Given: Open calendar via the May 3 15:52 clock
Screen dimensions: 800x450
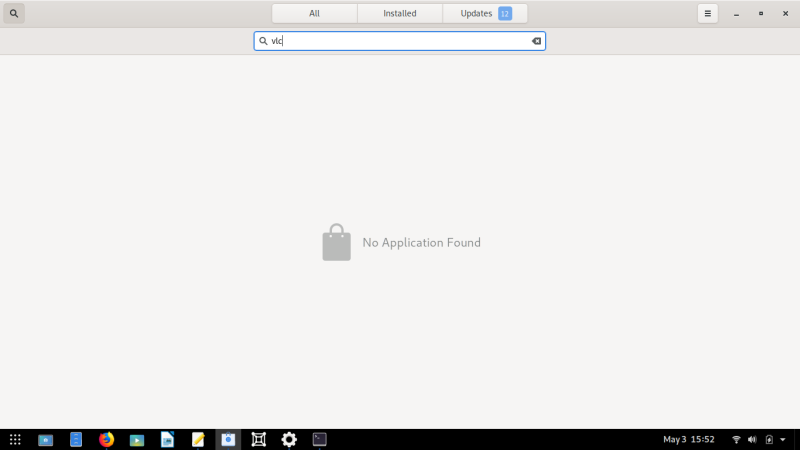Looking at the screenshot, I should click(x=688, y=439).
